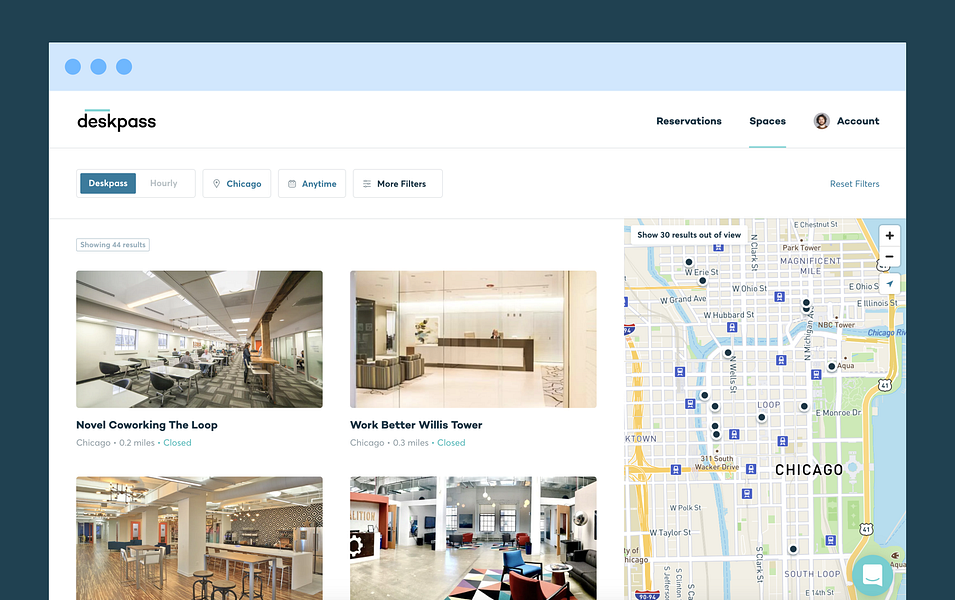Viewport: 955px width, 600px height.
Task: Zoom out on the map
Action: coord(889,256)
